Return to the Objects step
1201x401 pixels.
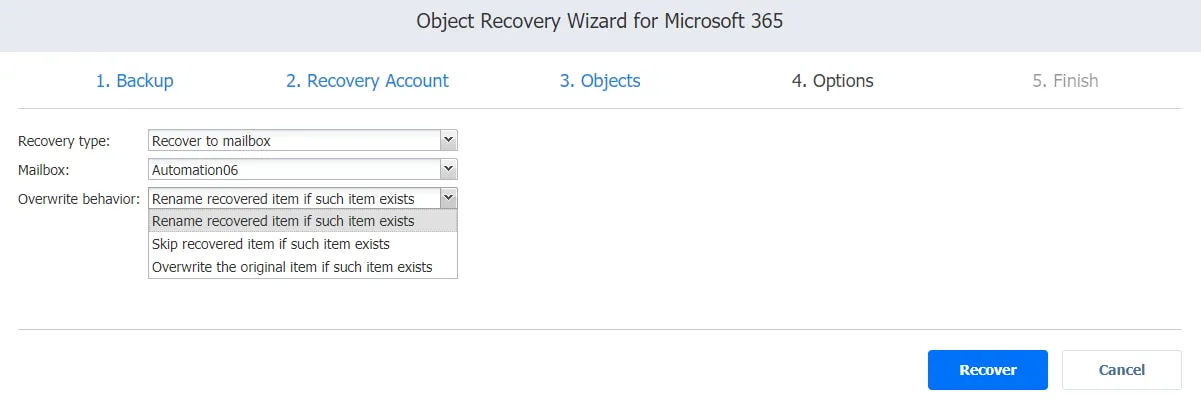point(600,81)
